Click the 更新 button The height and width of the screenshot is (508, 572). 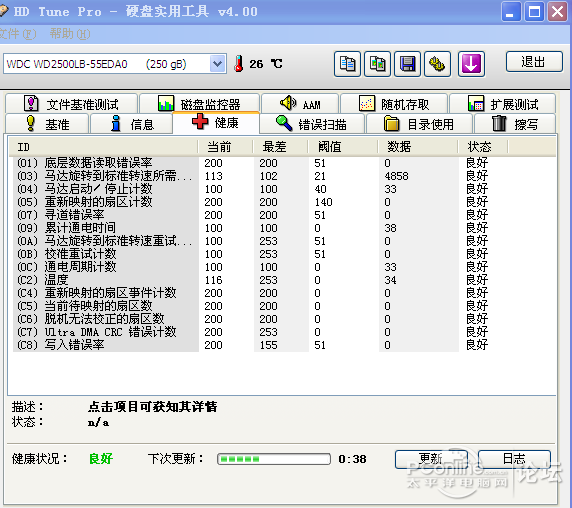pyautogui.click(x=431, y=459)
